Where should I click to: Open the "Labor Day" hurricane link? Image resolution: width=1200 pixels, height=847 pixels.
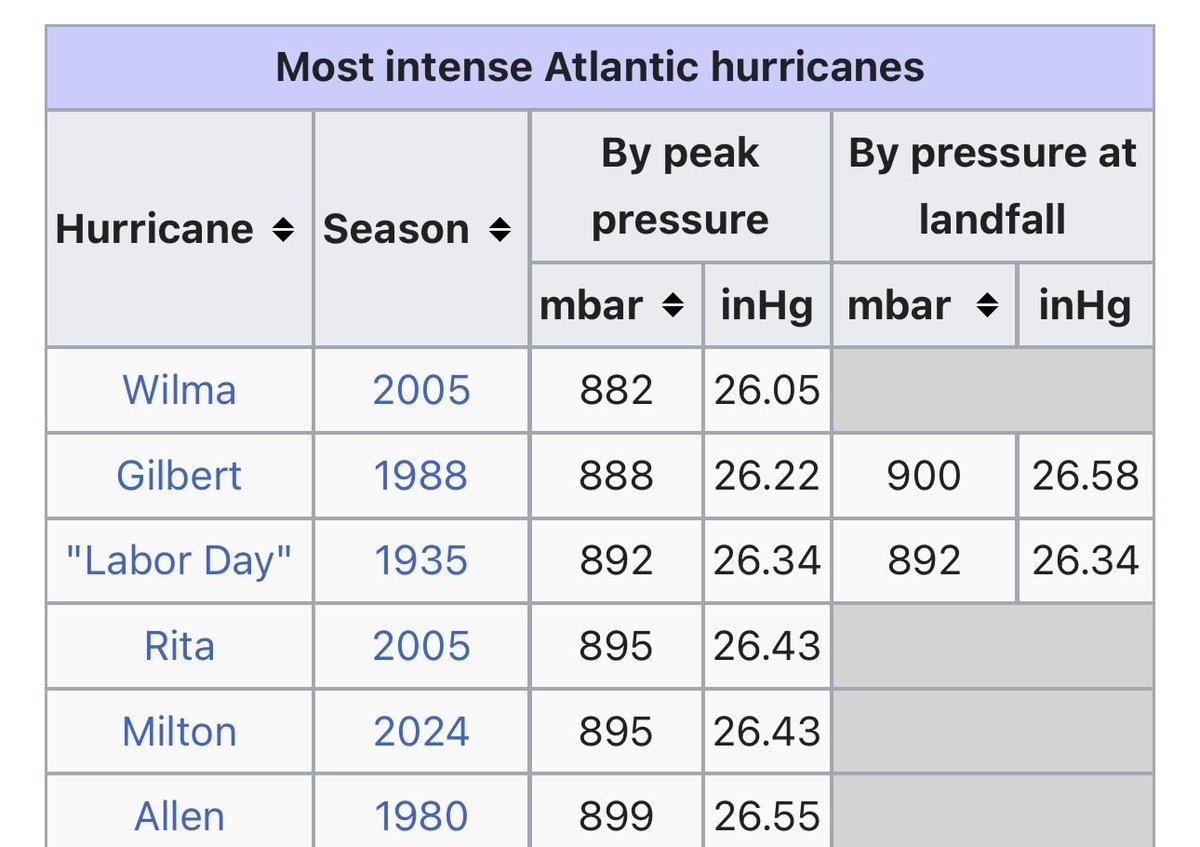(x=179, y=560)
